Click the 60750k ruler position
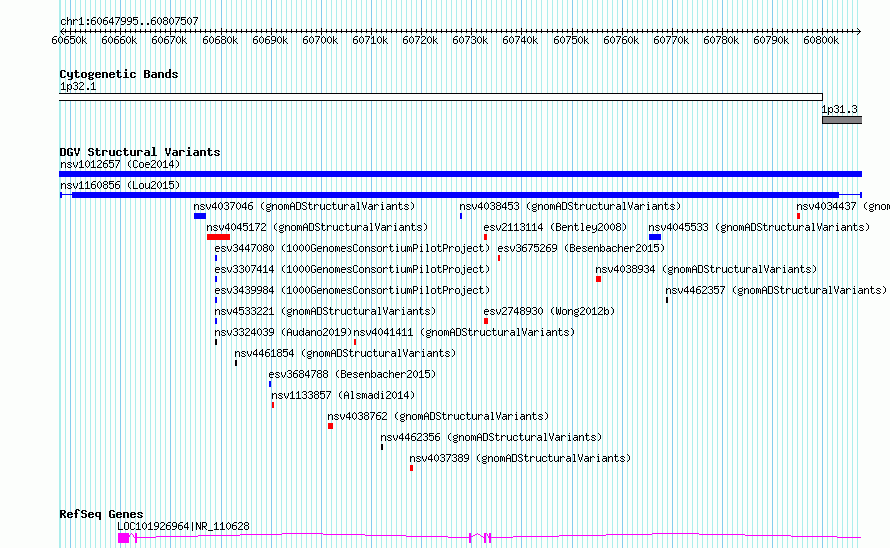 pos(571,41)
